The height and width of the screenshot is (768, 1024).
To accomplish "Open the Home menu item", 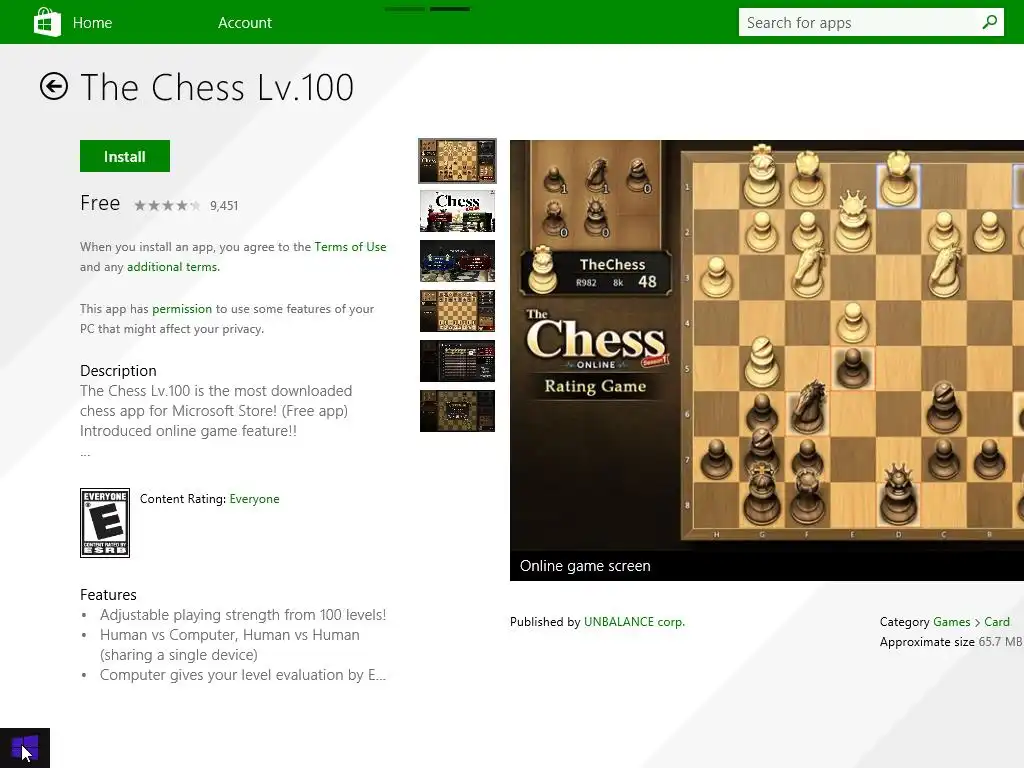I will click(x=92, y=23).
